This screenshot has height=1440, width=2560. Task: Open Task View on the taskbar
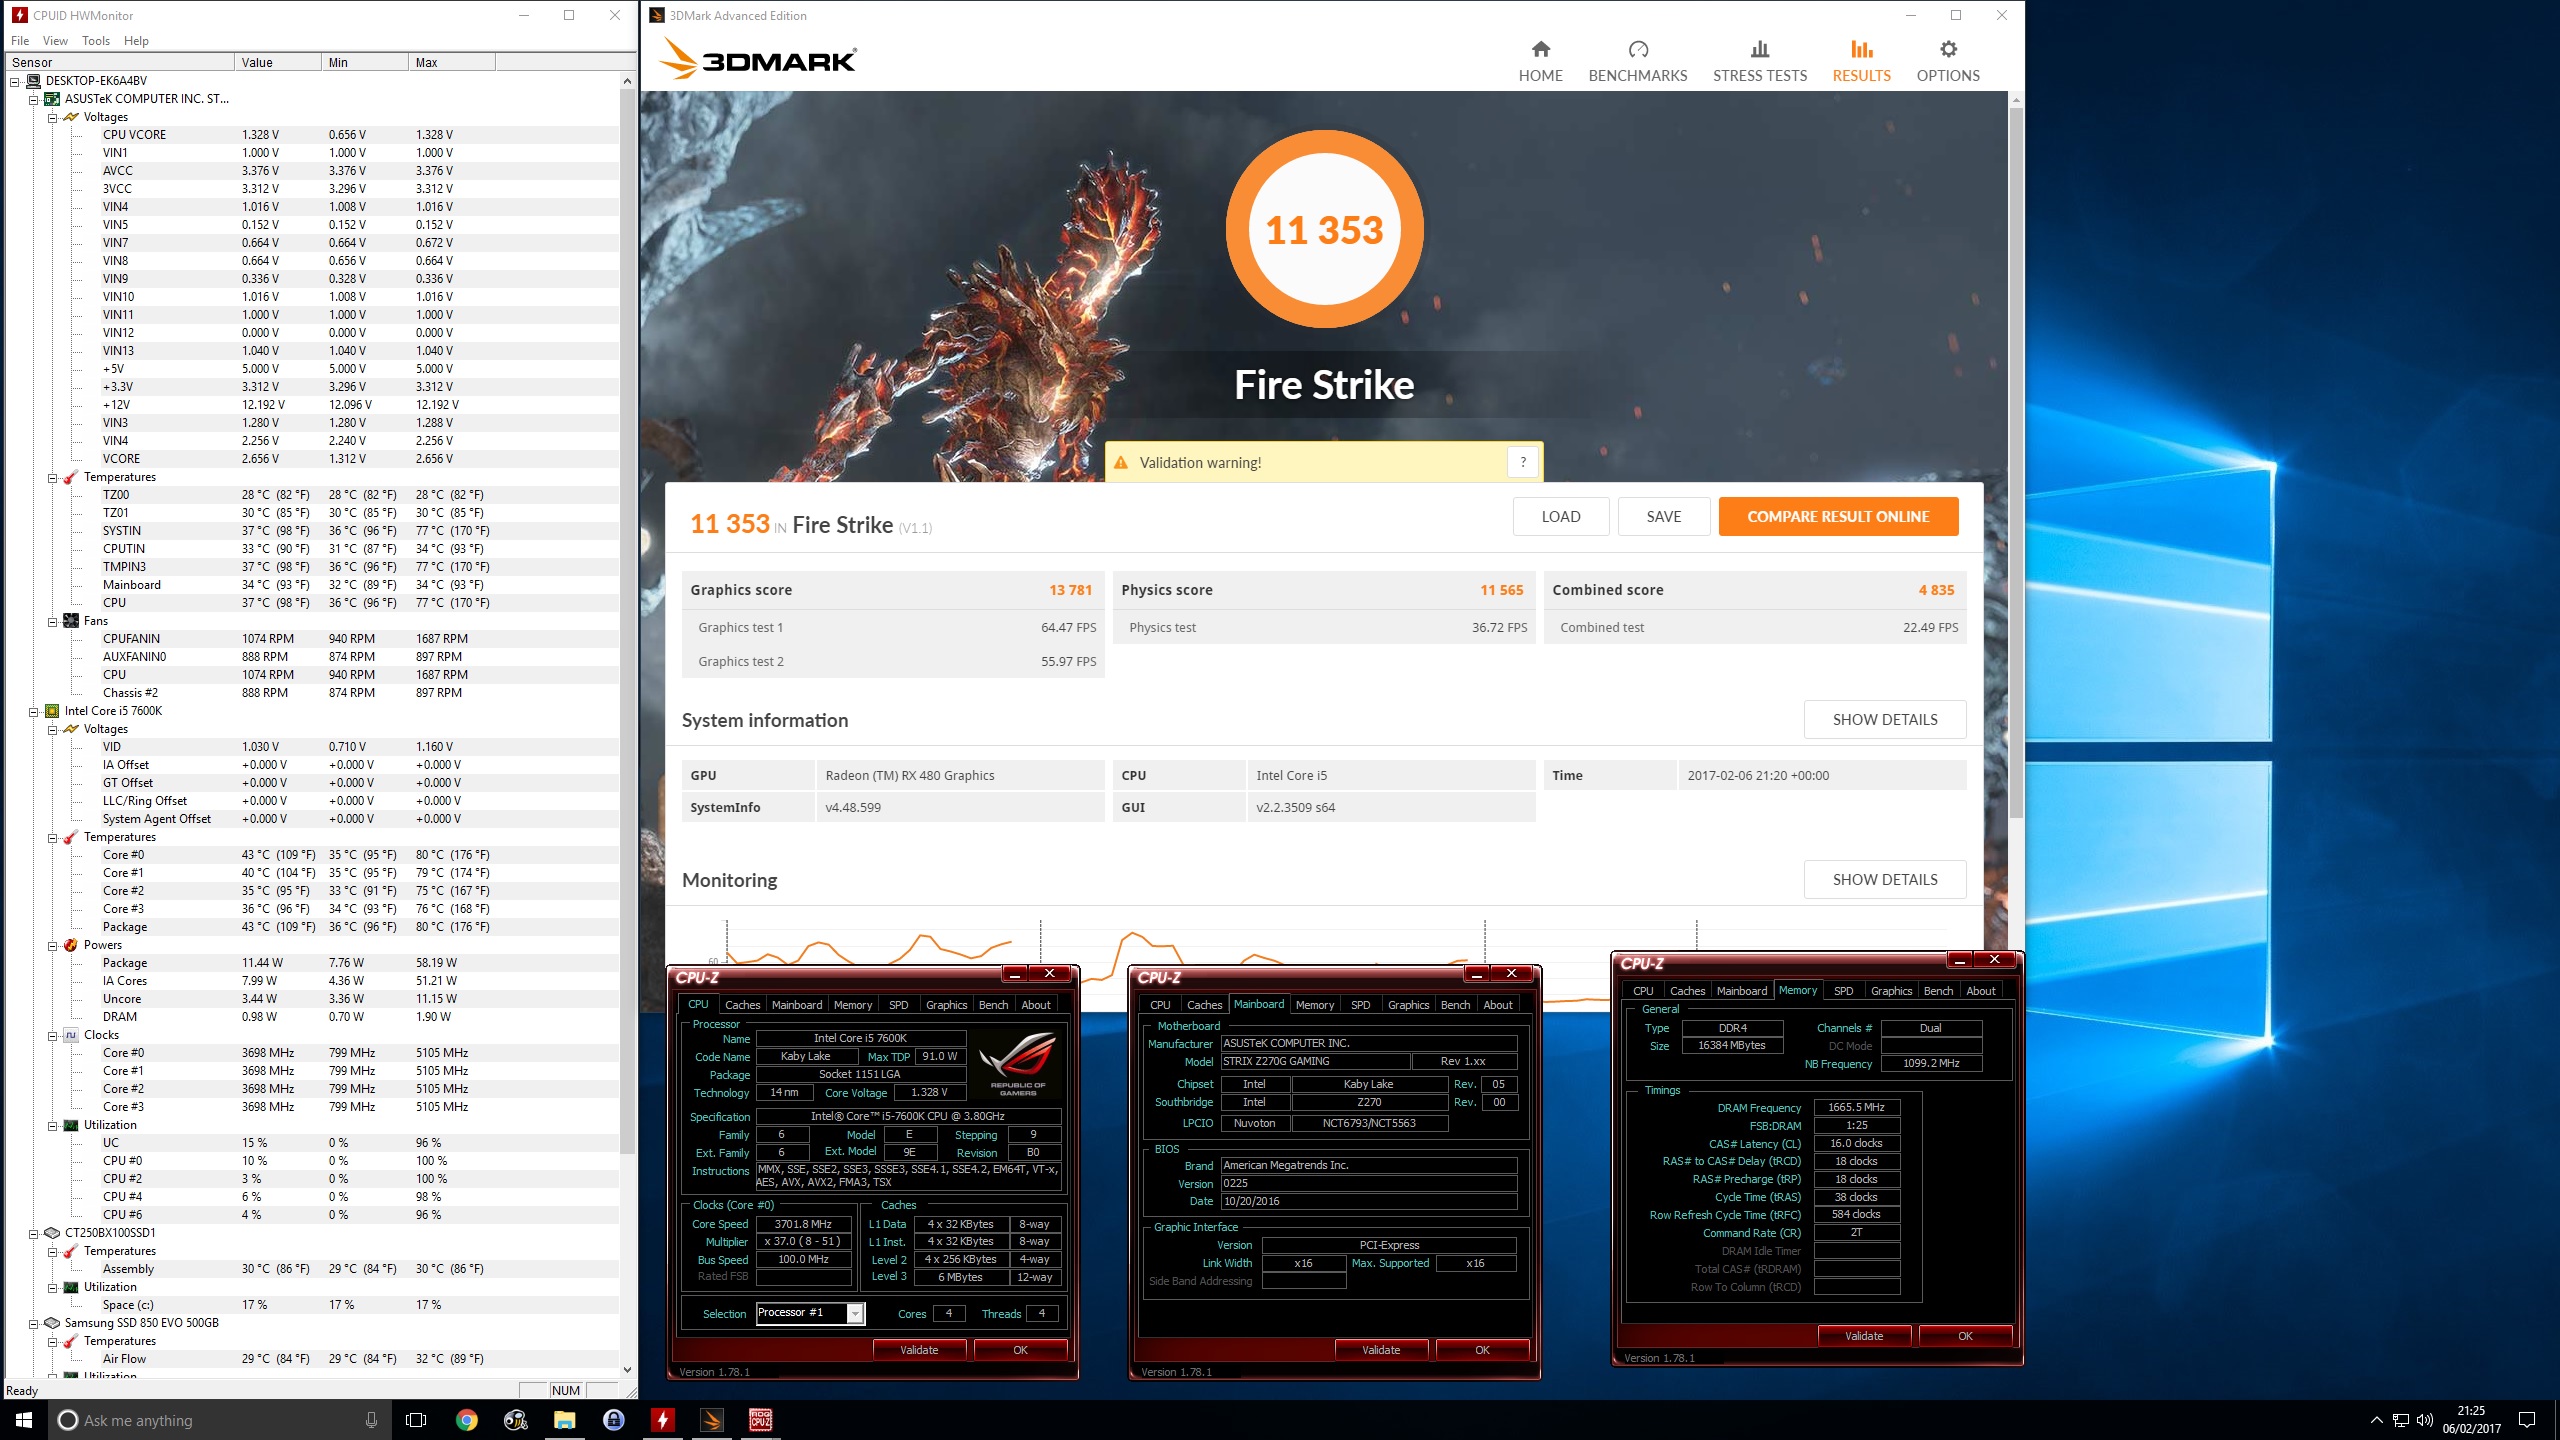pos(416,1420)
